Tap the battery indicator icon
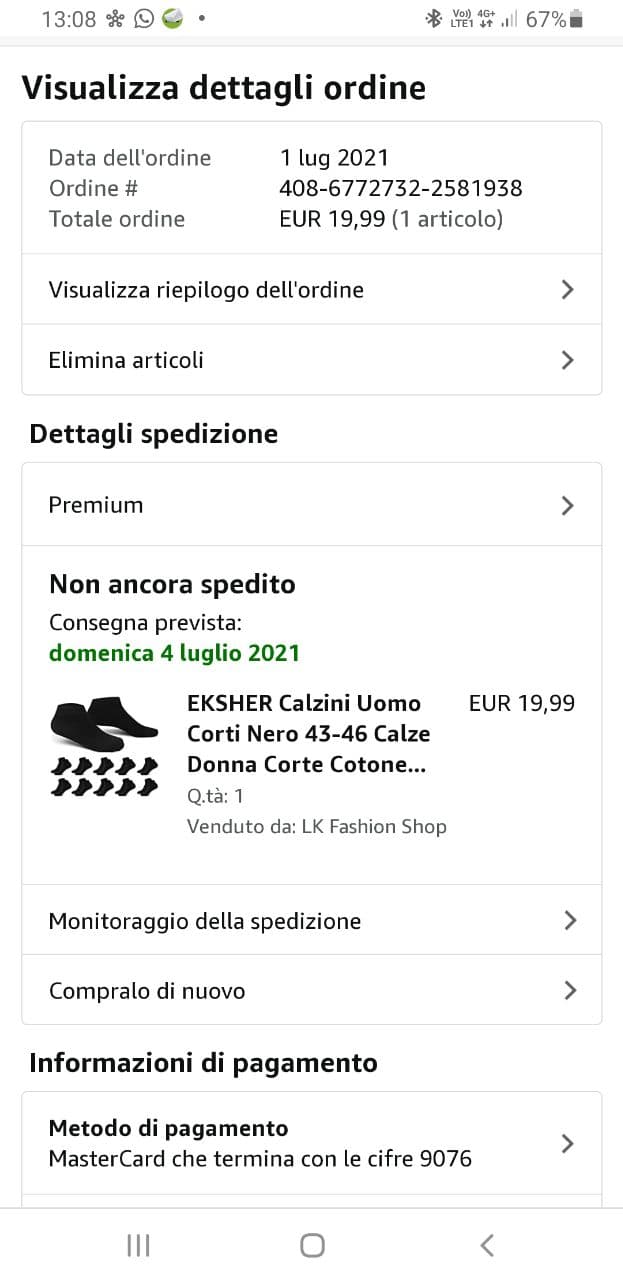 (x=576, y=19)
